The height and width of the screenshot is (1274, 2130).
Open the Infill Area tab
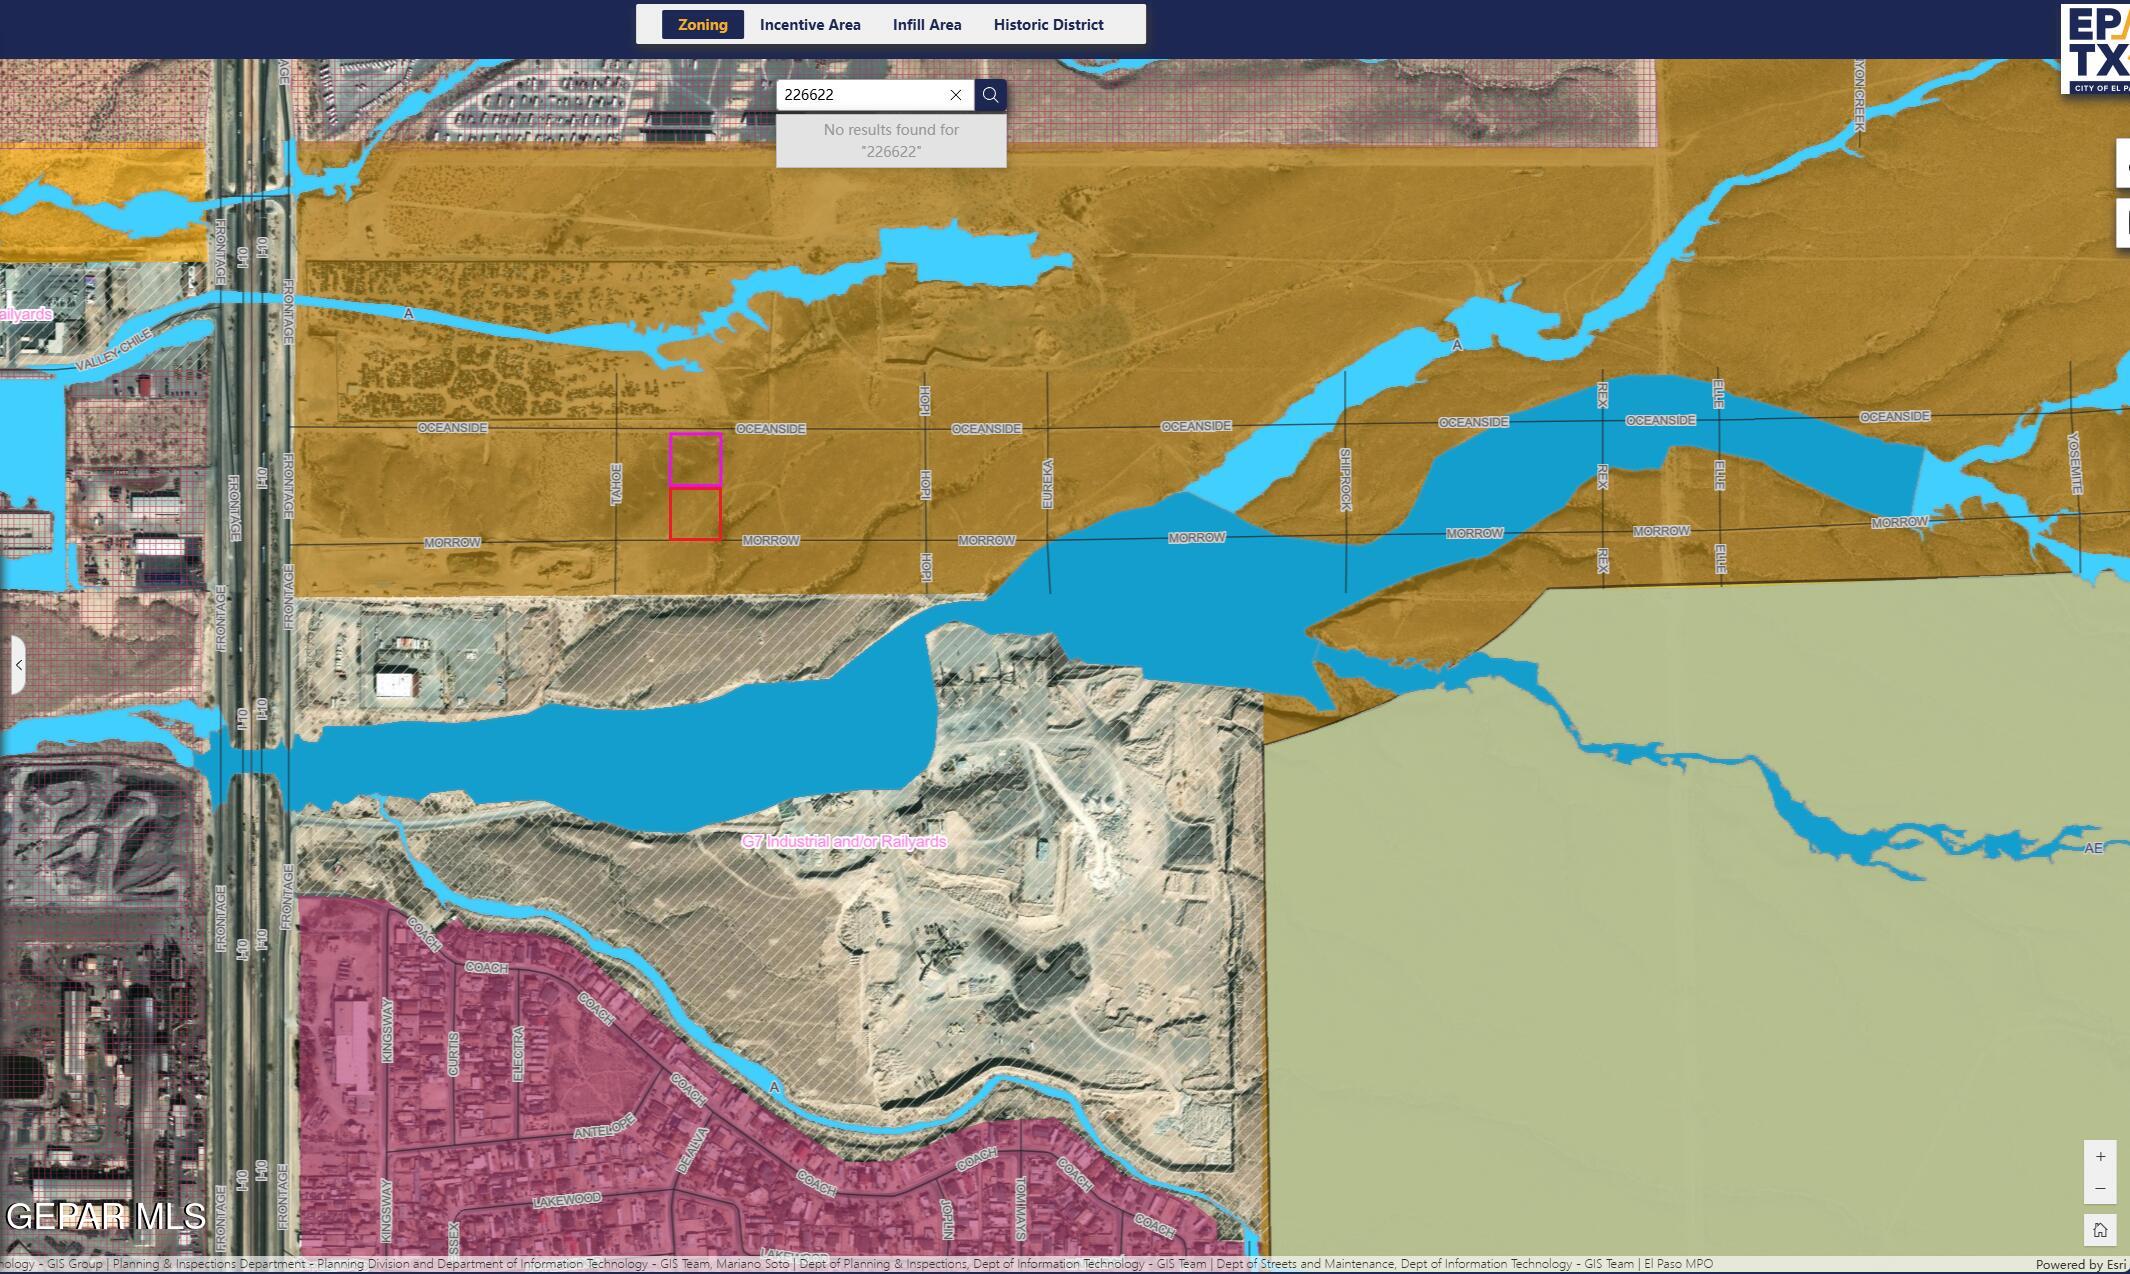[926, 25]
